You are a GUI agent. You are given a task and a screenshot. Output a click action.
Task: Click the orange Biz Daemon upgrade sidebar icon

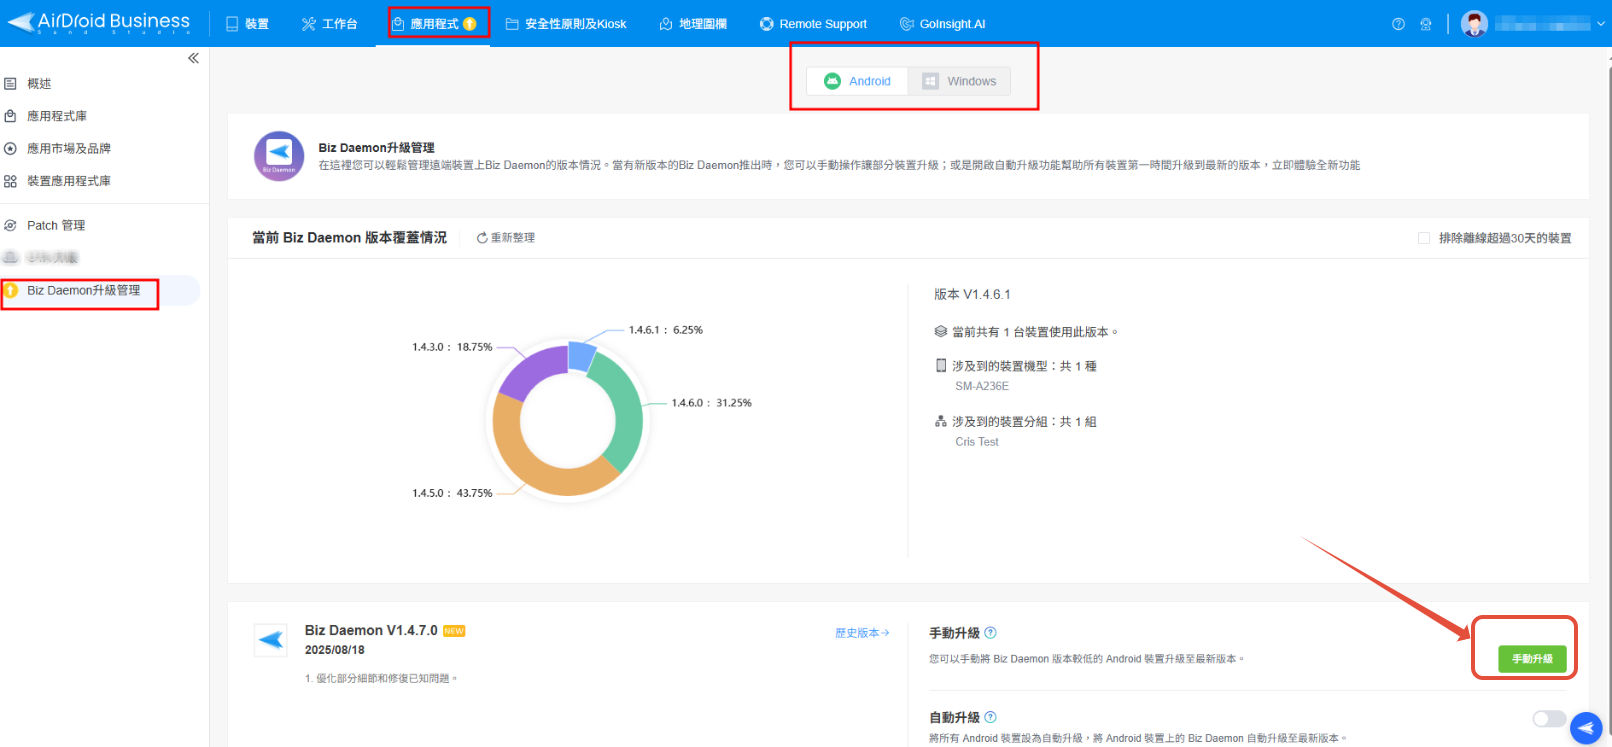pos(11,291)
